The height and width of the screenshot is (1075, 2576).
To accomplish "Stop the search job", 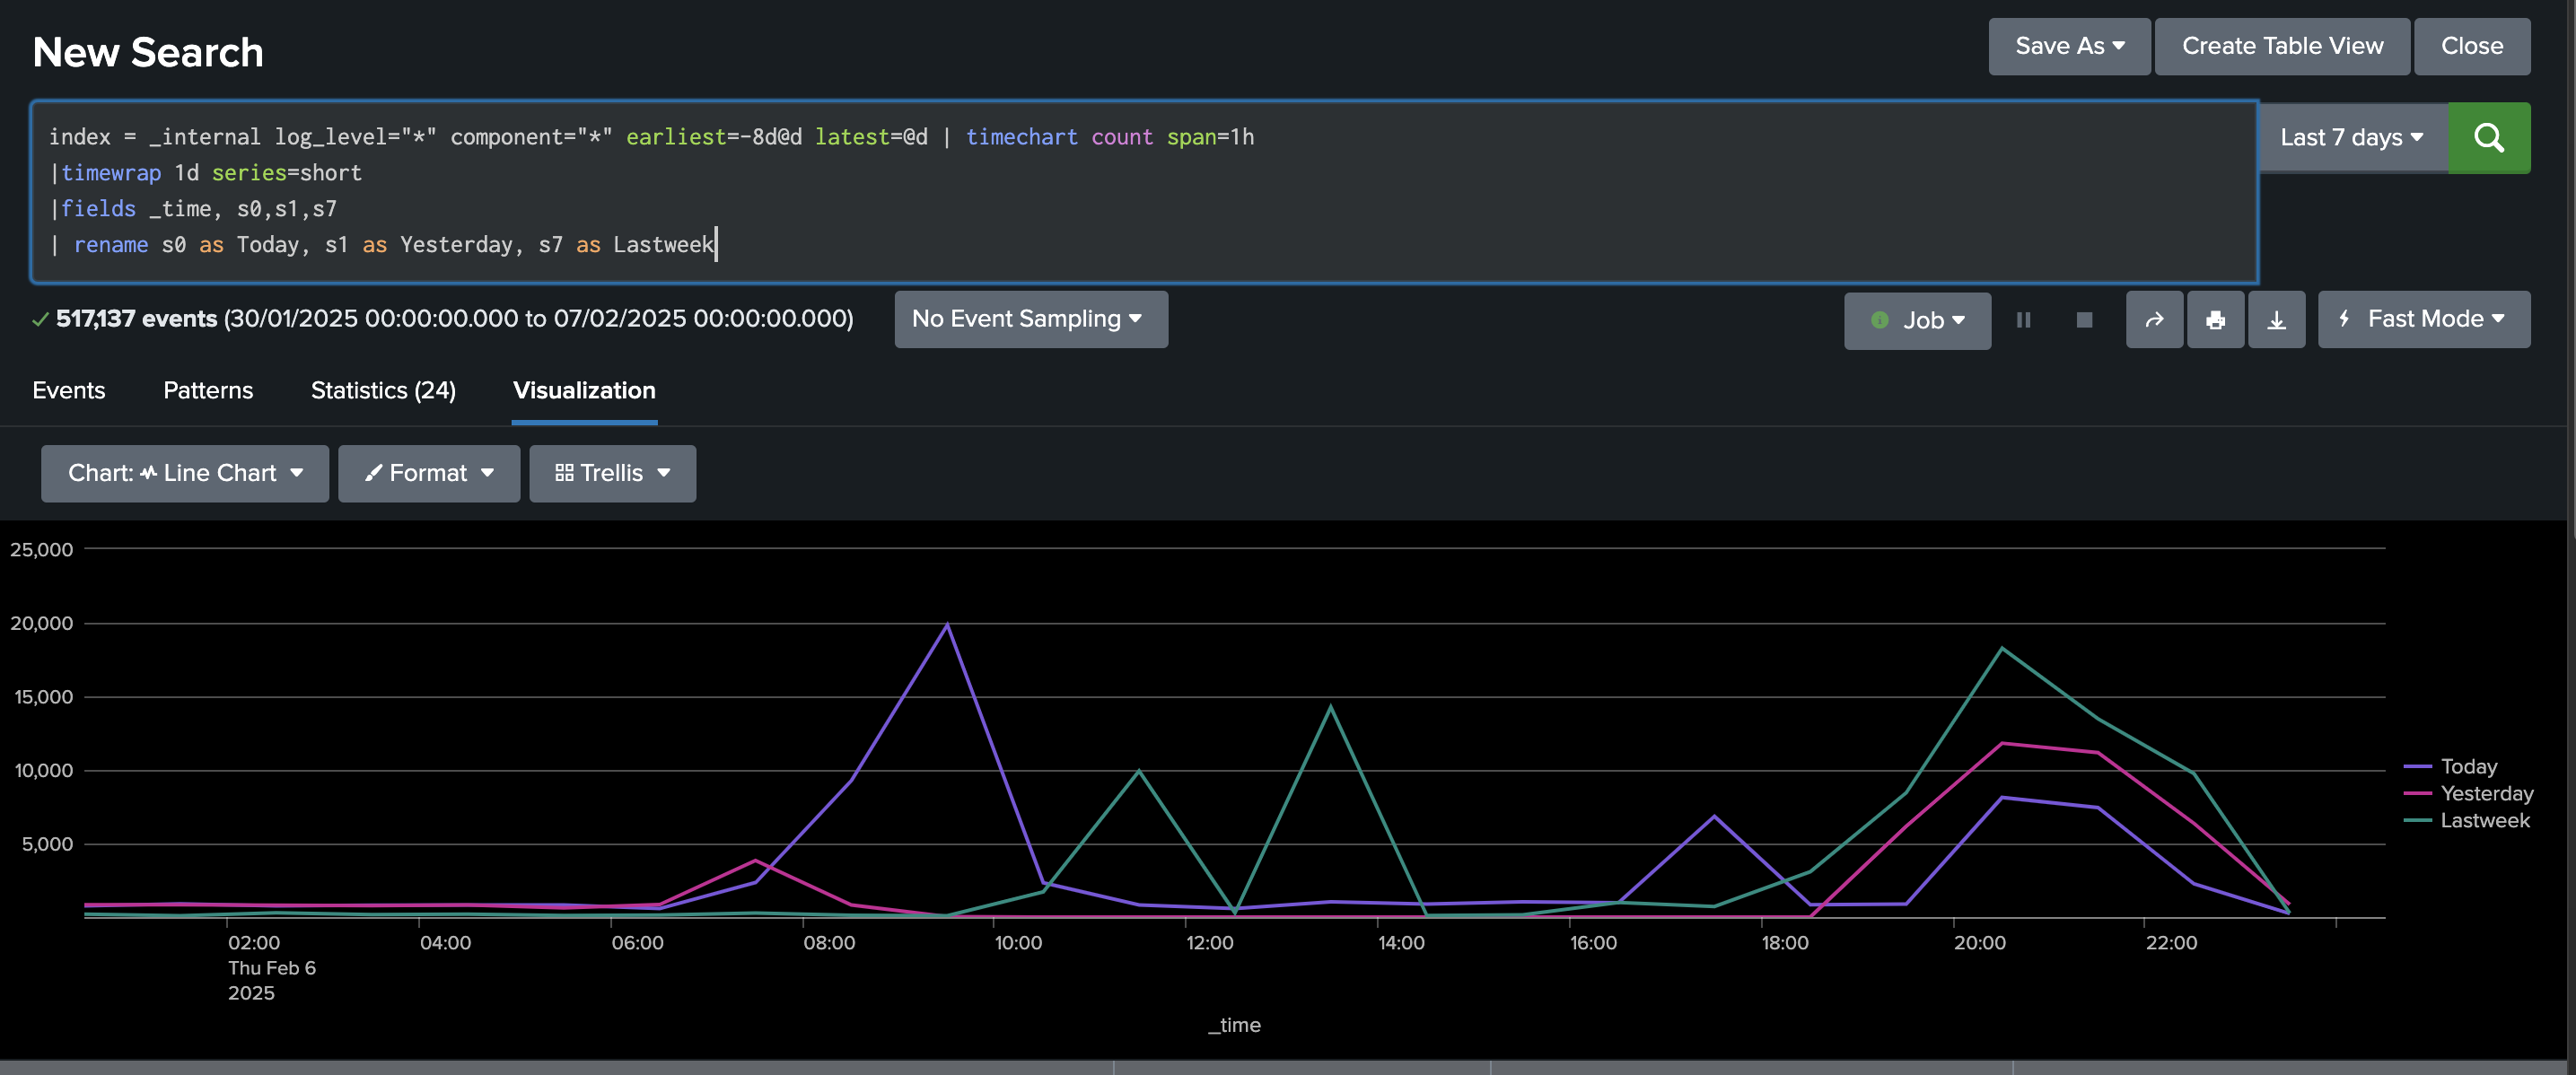I will [x=2084, y=320].
